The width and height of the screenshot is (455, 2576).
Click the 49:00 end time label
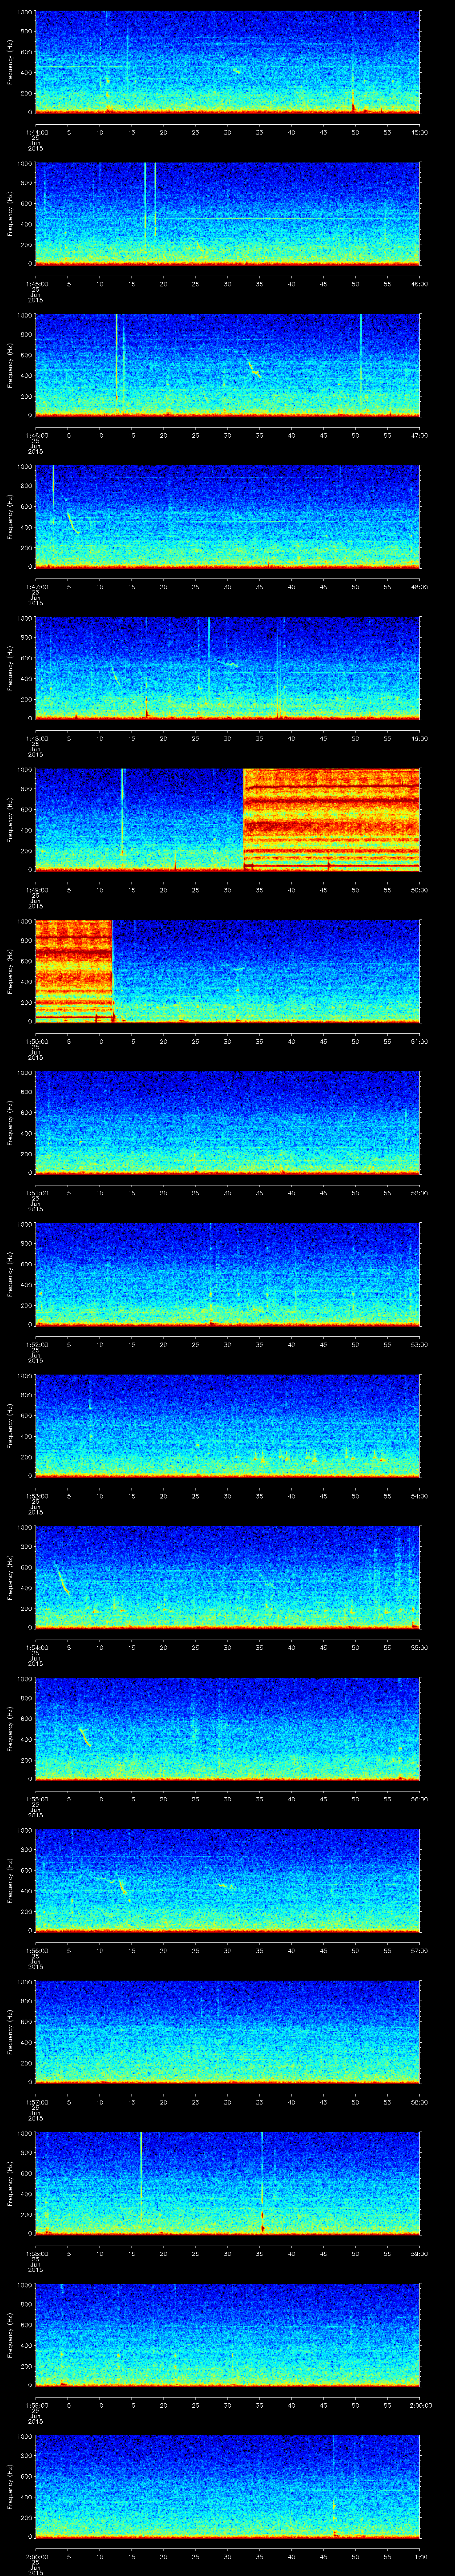click(420, 738)
